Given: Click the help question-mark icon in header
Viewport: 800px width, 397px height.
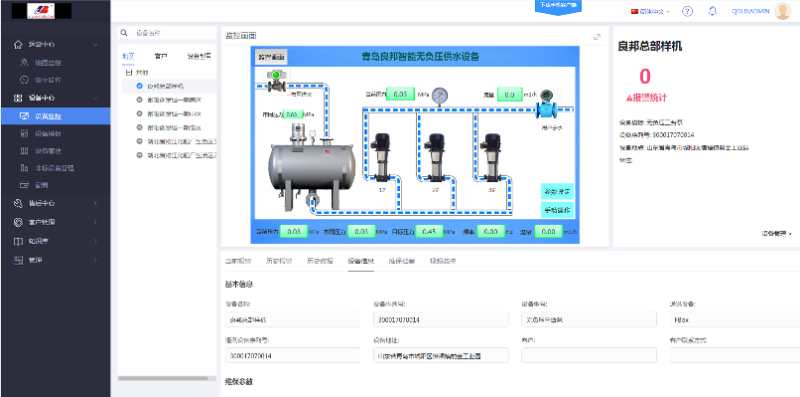Looking at the screenshot, I should coord(687,11).
